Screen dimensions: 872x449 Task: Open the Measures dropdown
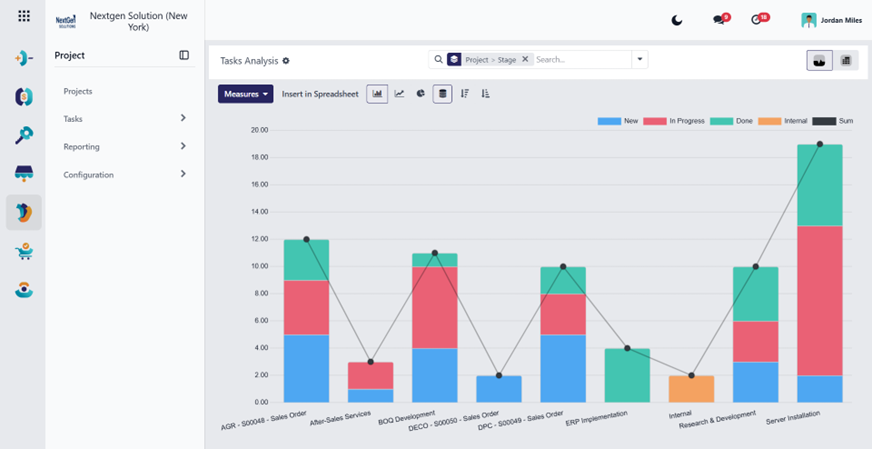pos(246,94)
